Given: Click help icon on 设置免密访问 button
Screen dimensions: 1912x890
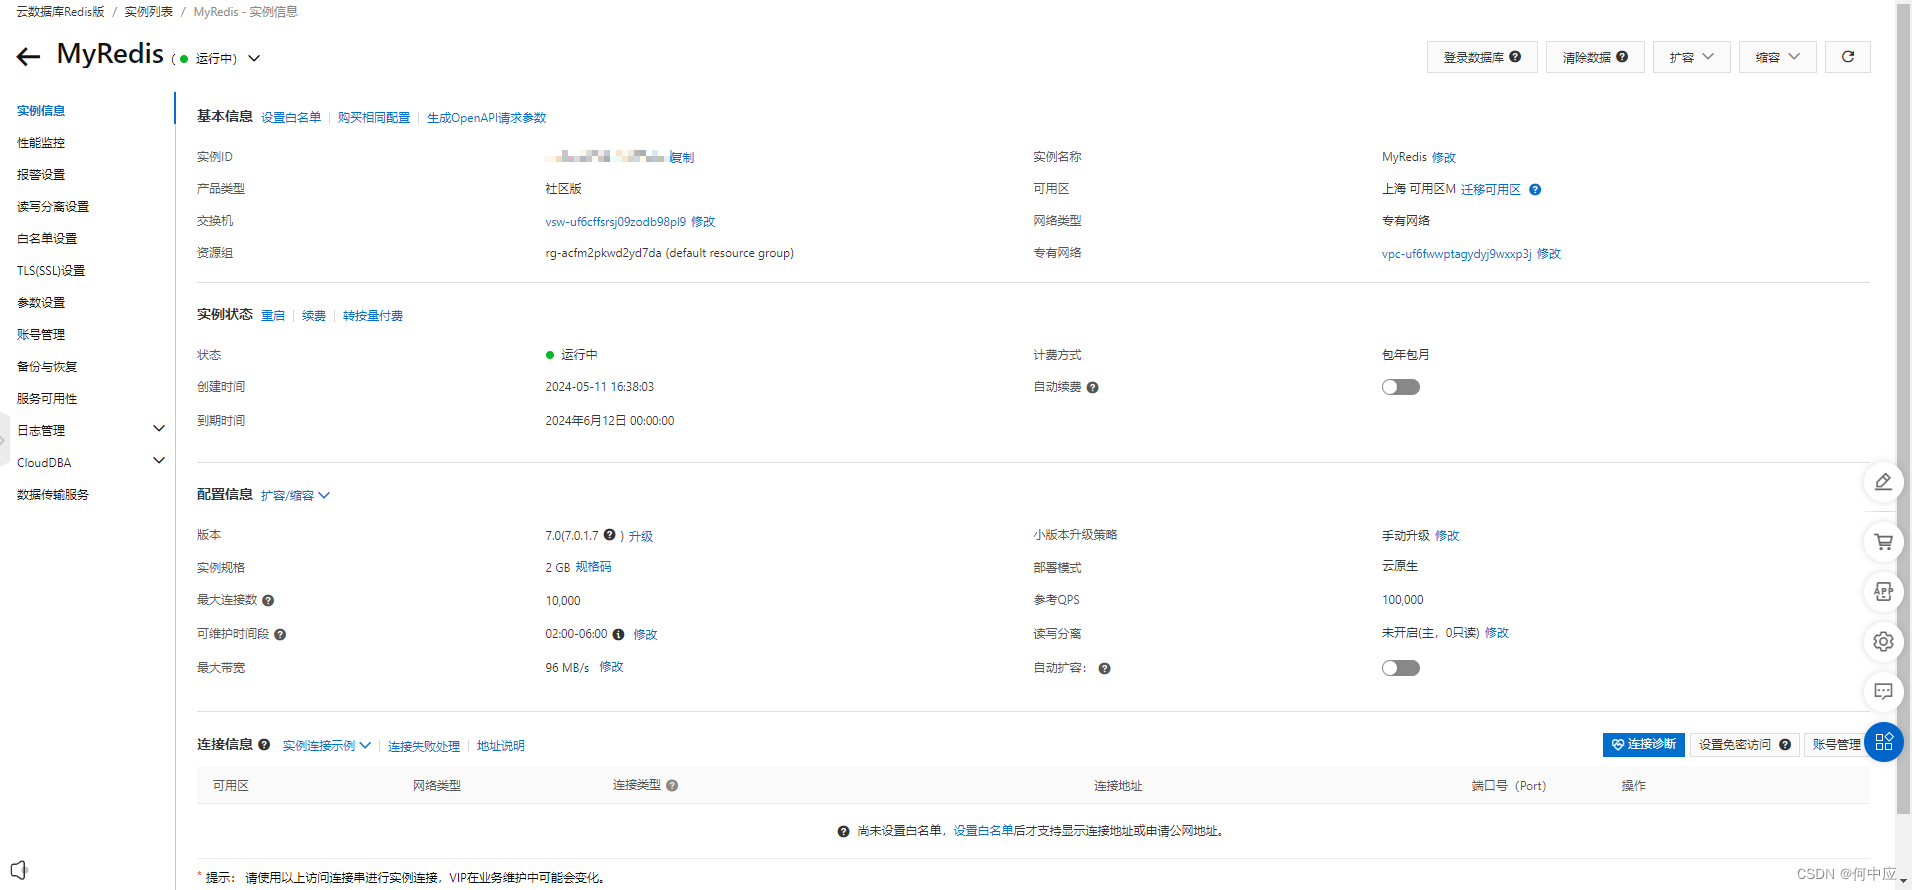Looking at the screenshot, I should point(1785,745).
